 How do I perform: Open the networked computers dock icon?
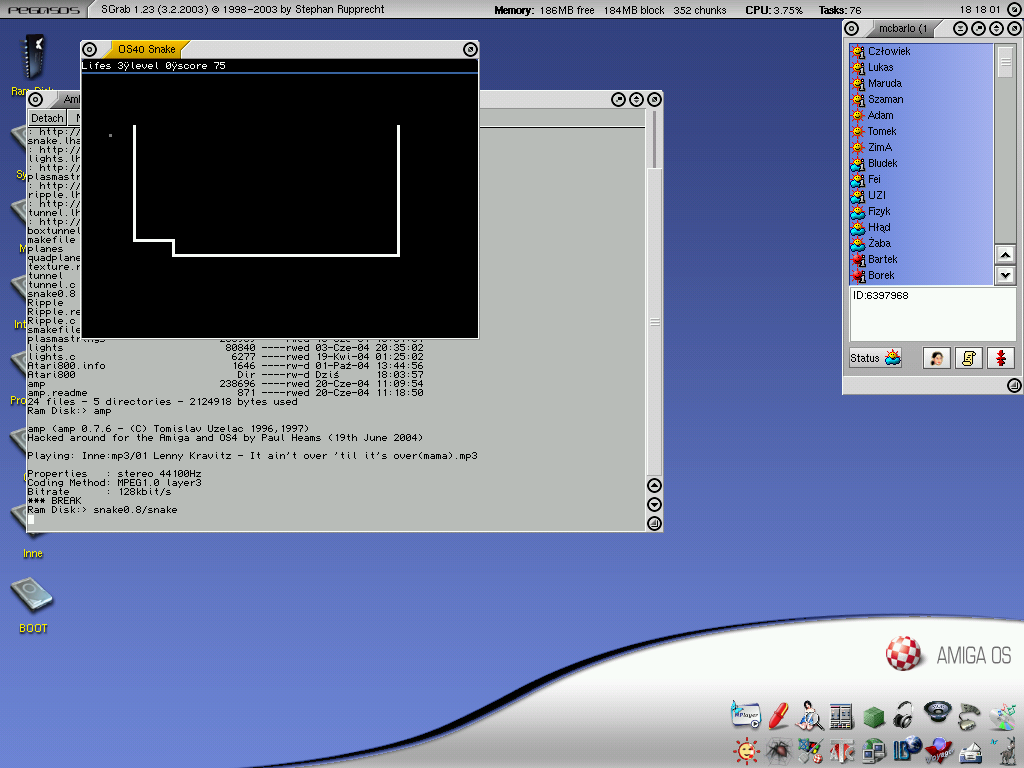tap(873, 751)
